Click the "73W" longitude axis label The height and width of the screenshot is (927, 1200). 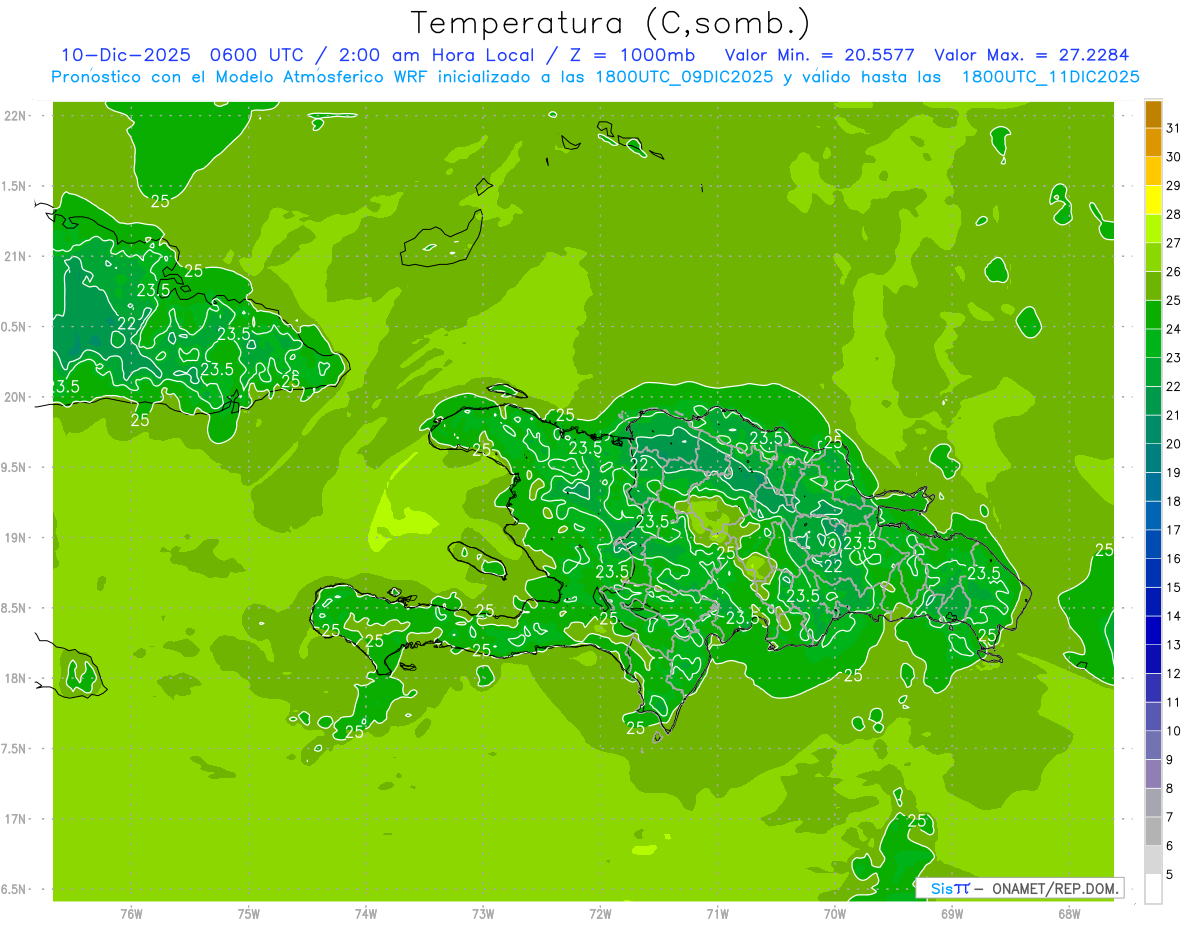(x=483, y=914)
